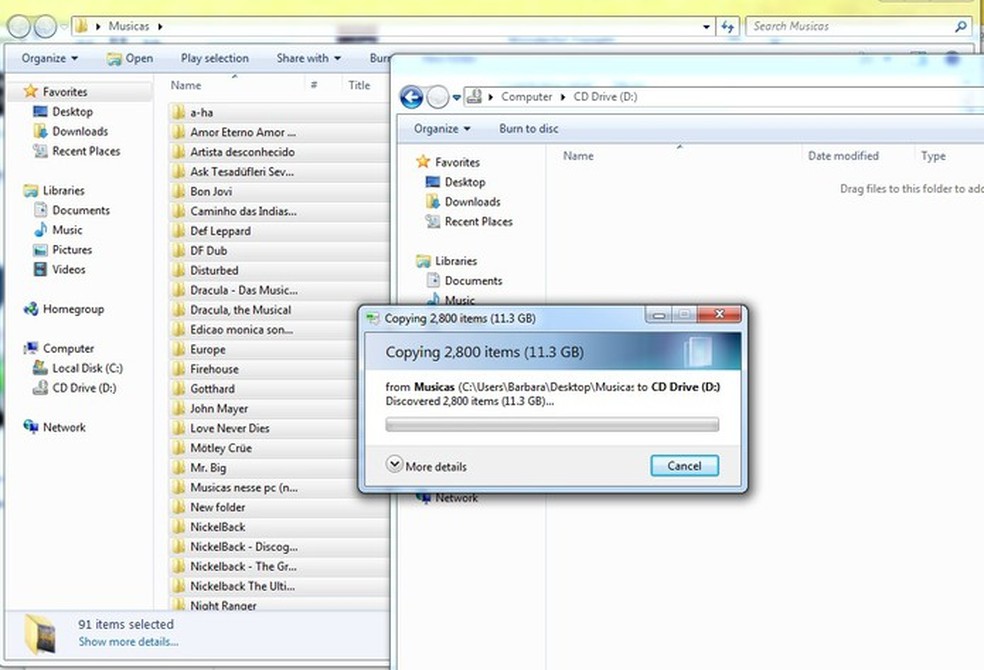Click Burn to disc

pos(528,129)
